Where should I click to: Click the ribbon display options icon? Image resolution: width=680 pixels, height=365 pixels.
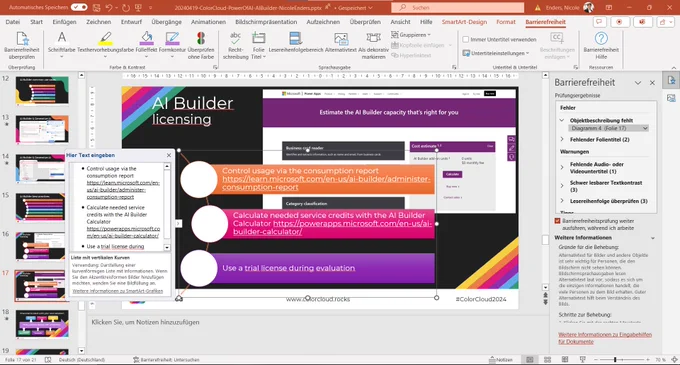click(x=609, y=7)
